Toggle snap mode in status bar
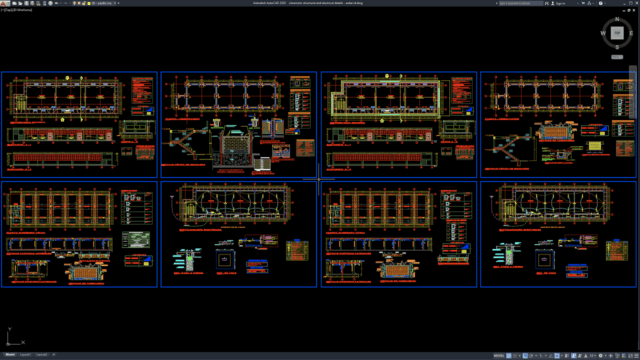The width and height of the screenshot is (640, 360). coord(515,356)
